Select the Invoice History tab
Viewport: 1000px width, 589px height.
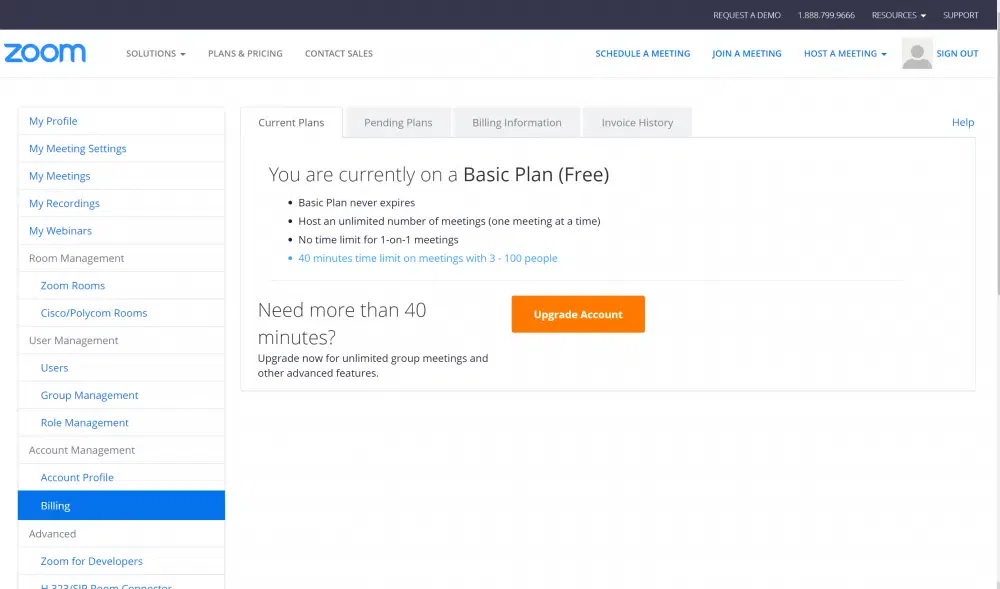637,123
